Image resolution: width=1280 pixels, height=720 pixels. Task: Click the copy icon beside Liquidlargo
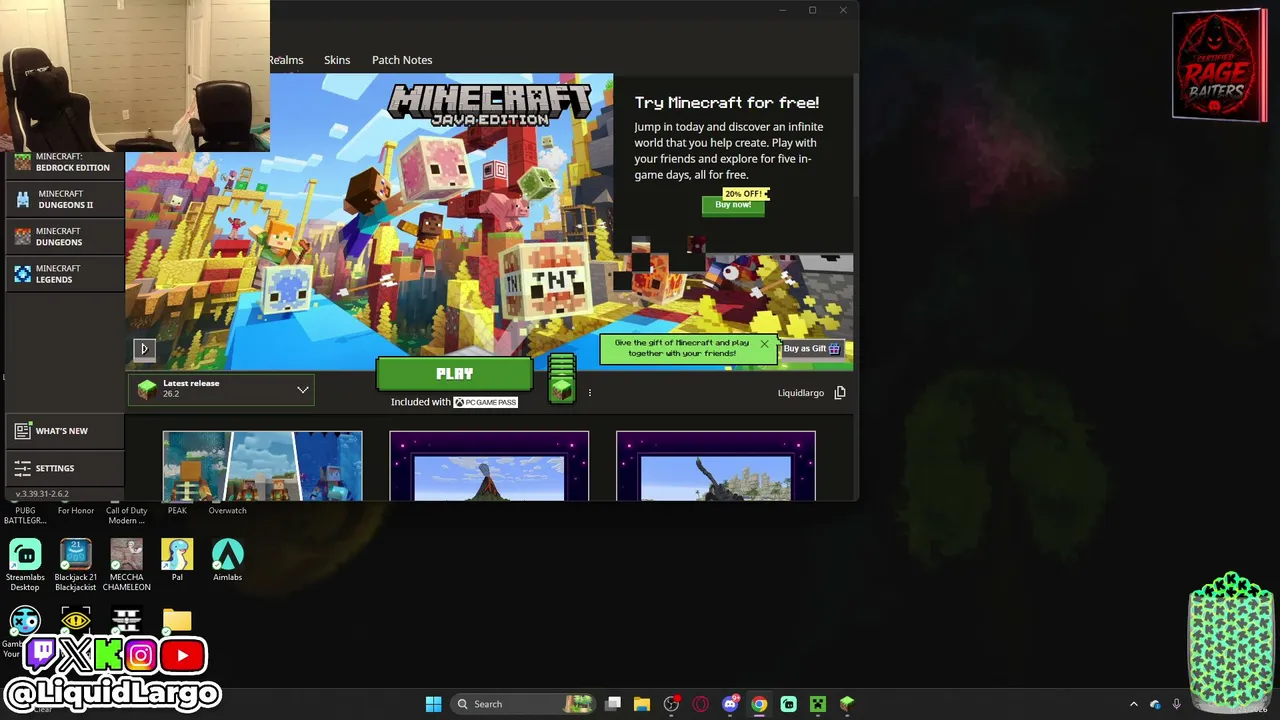[x=840, y=393]
